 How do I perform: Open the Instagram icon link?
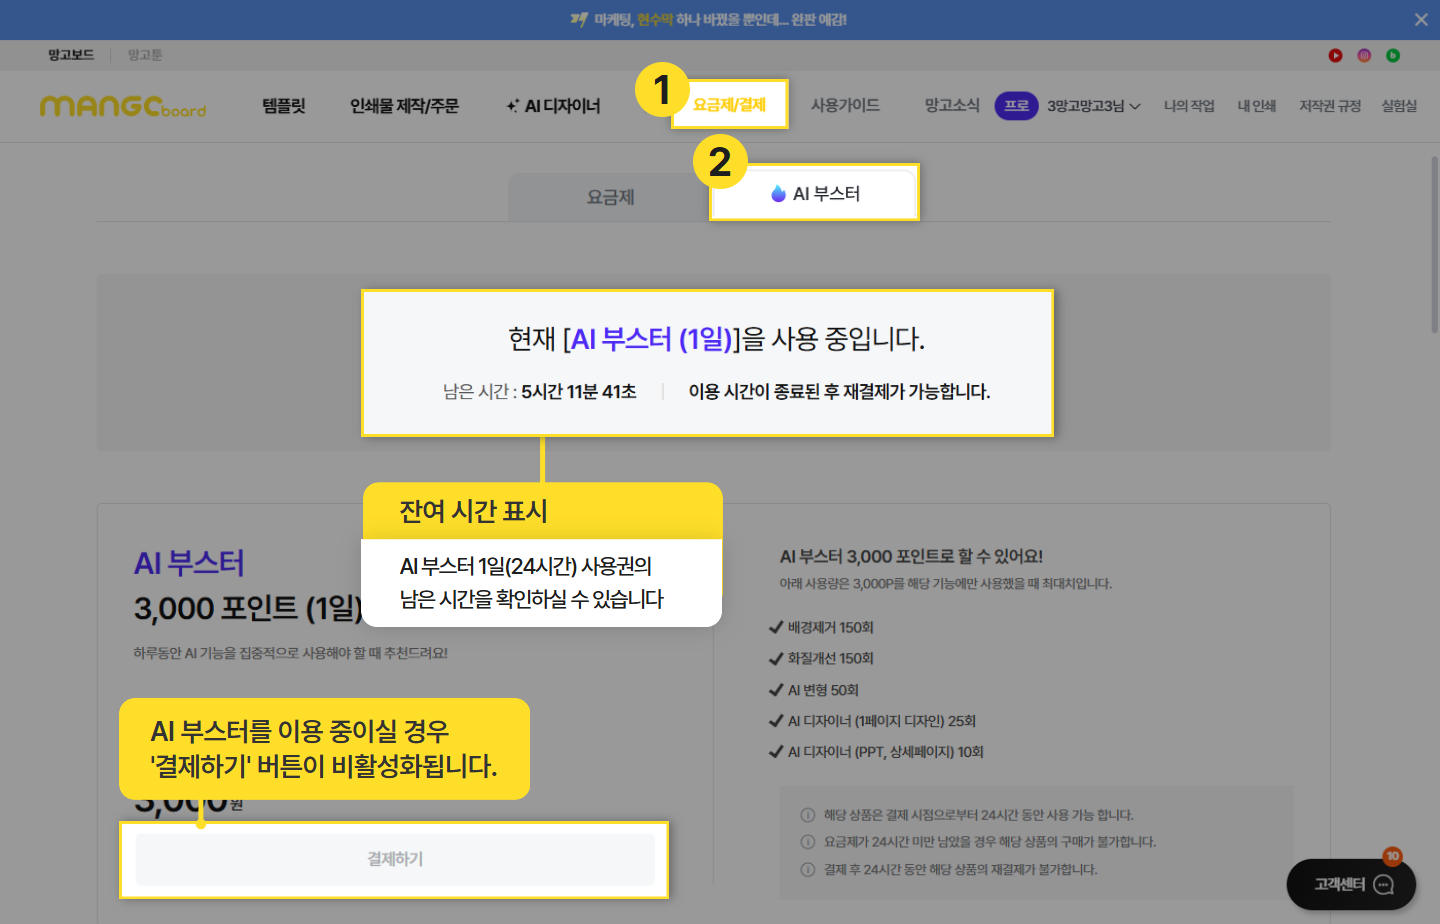tap(1364, 55)
